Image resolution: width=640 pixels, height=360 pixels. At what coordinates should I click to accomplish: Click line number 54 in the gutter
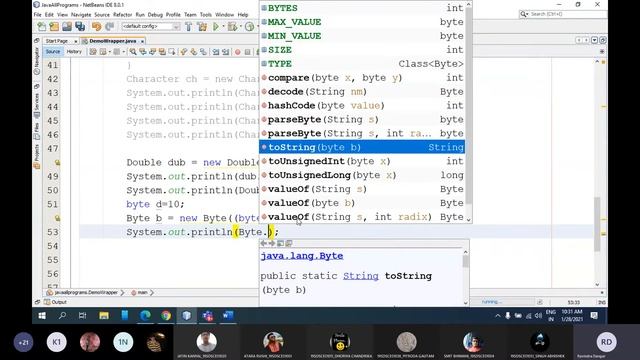click(53, 246)
